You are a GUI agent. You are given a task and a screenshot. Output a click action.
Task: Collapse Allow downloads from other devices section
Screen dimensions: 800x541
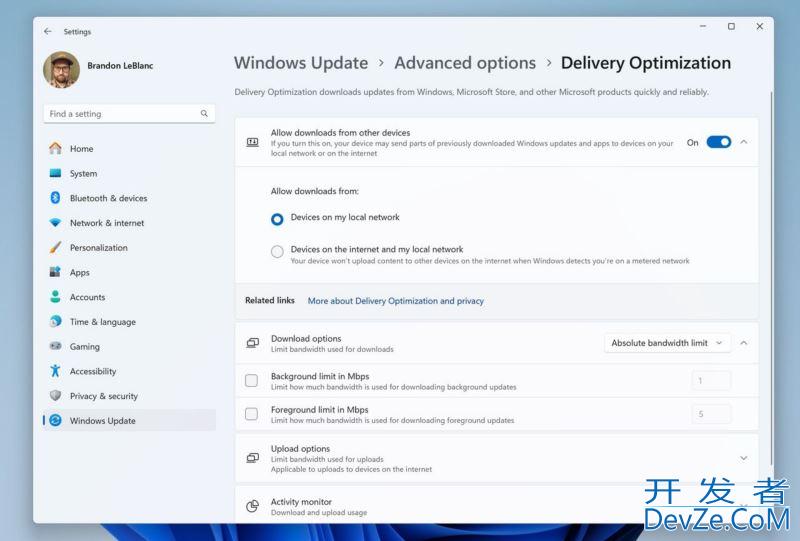tap(744, 142)
